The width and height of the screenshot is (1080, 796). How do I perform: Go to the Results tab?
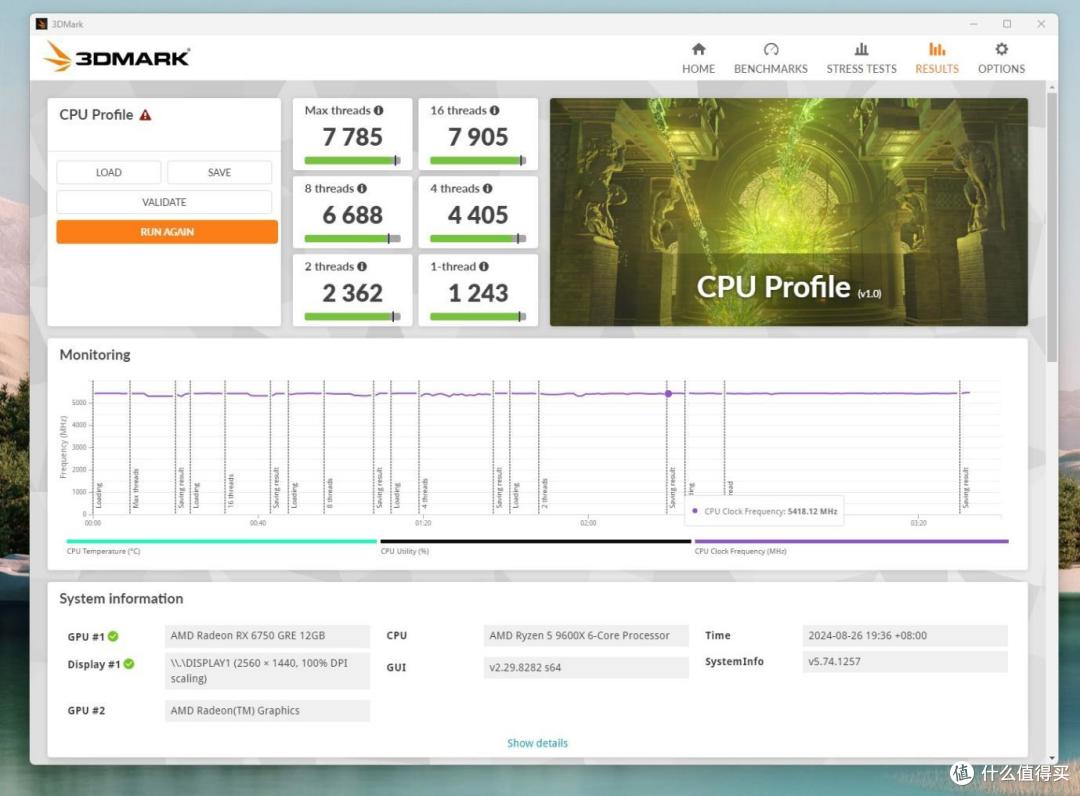pyautogui.click(x=937, y=59)
